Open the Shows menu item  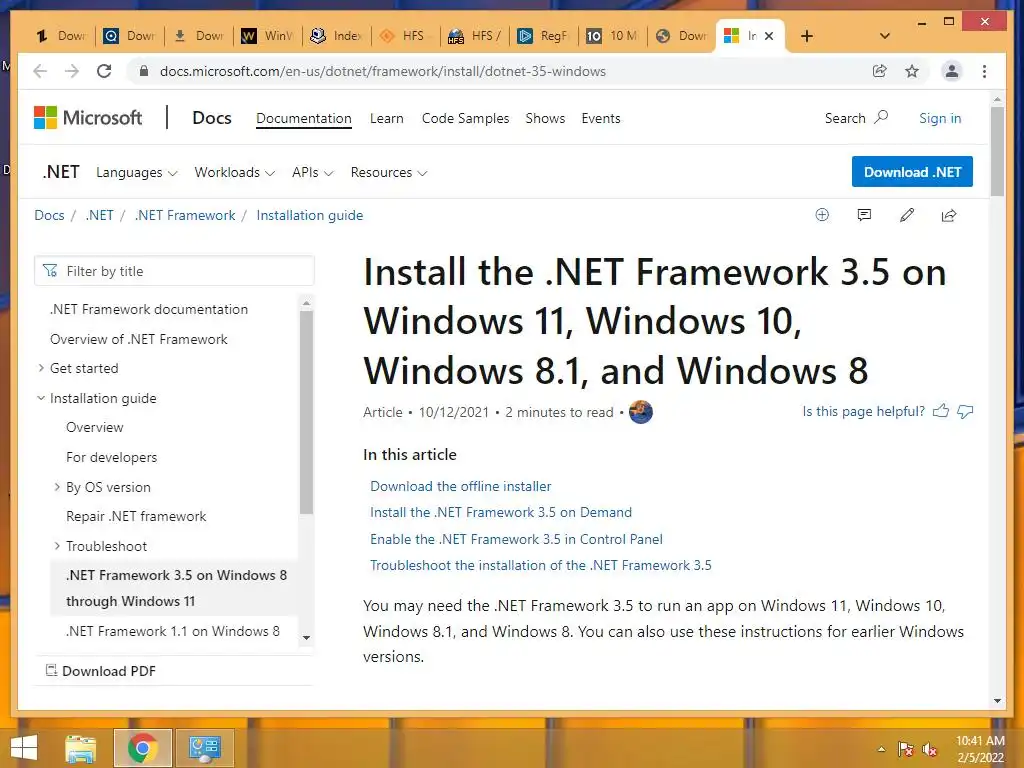pyautogui.click(x=545, y=118)
